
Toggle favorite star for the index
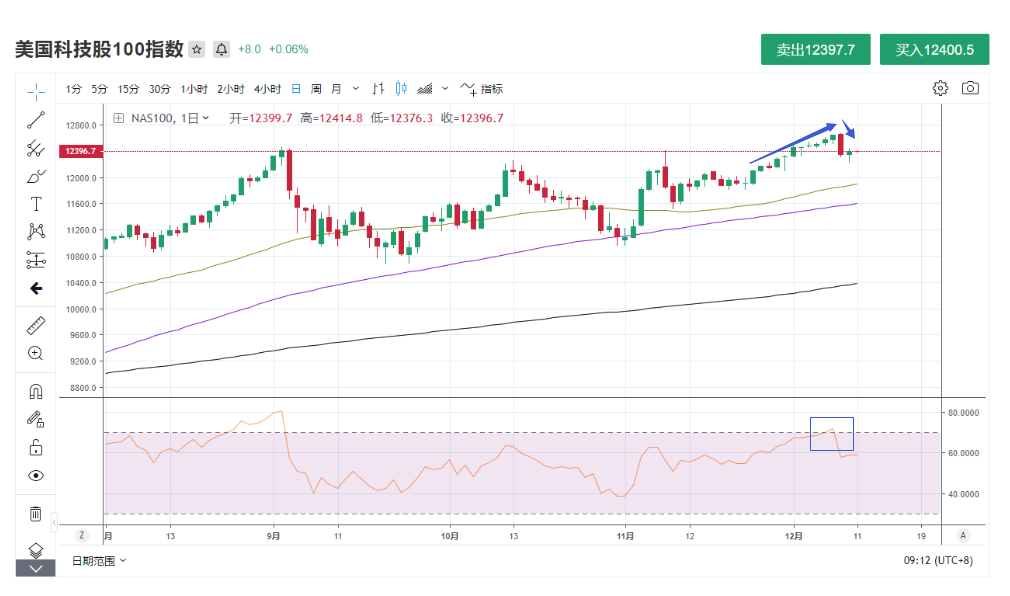pos(197,49)
